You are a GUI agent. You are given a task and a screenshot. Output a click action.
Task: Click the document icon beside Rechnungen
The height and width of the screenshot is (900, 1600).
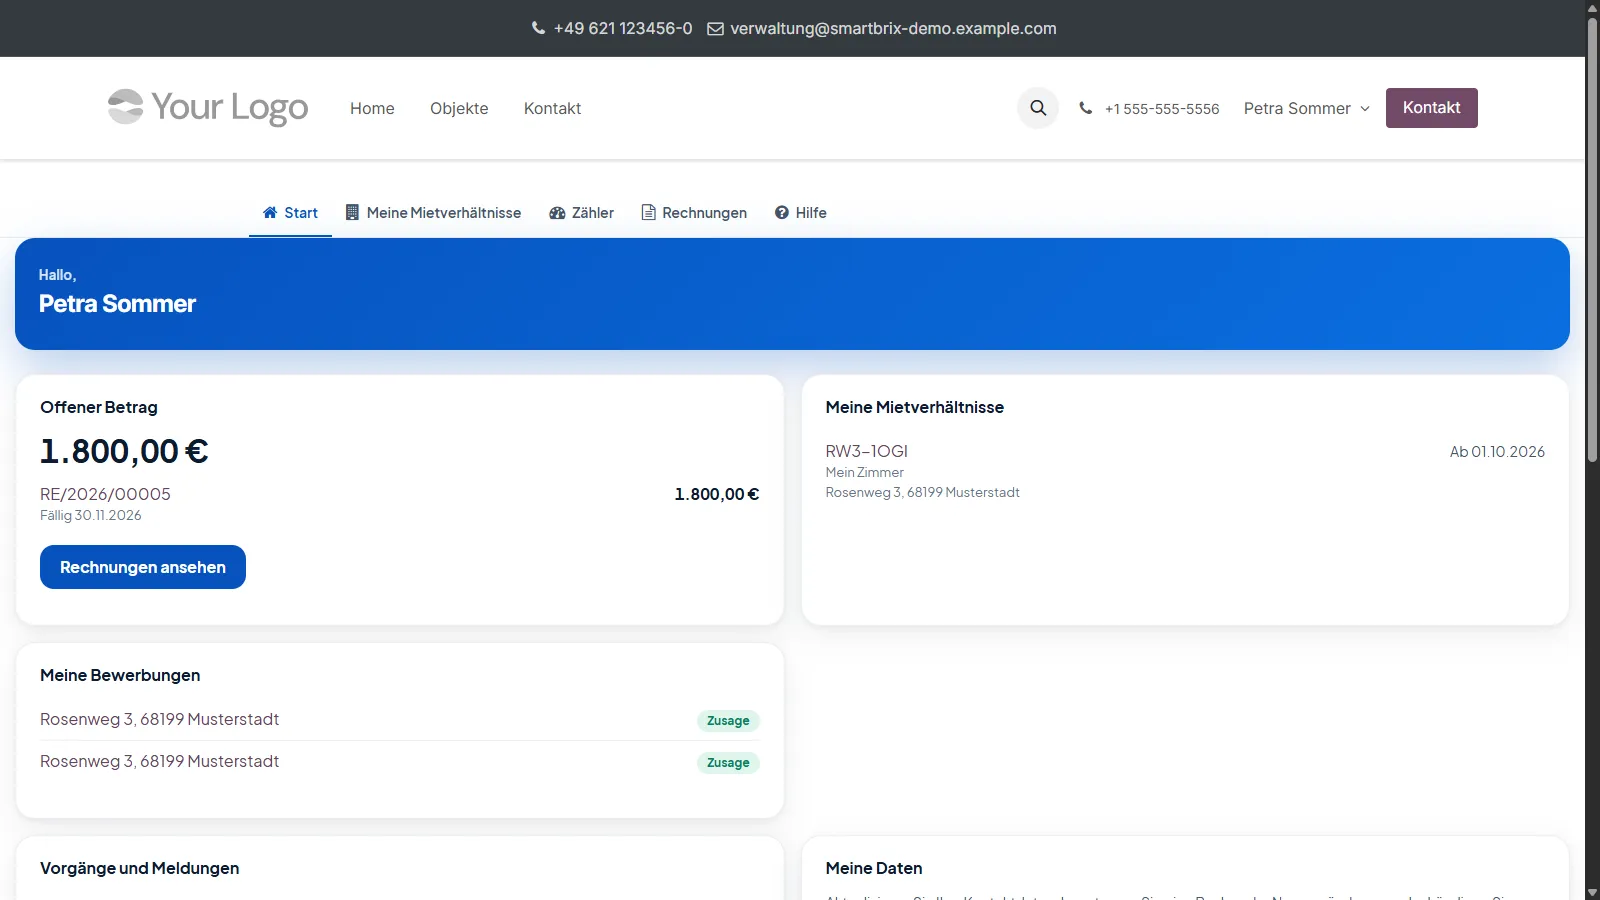(649, 212)
